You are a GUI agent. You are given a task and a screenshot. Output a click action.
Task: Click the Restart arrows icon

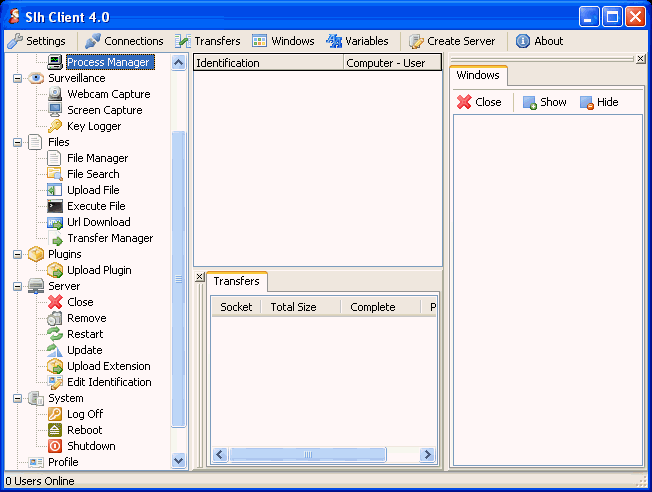tap(55, 334)
